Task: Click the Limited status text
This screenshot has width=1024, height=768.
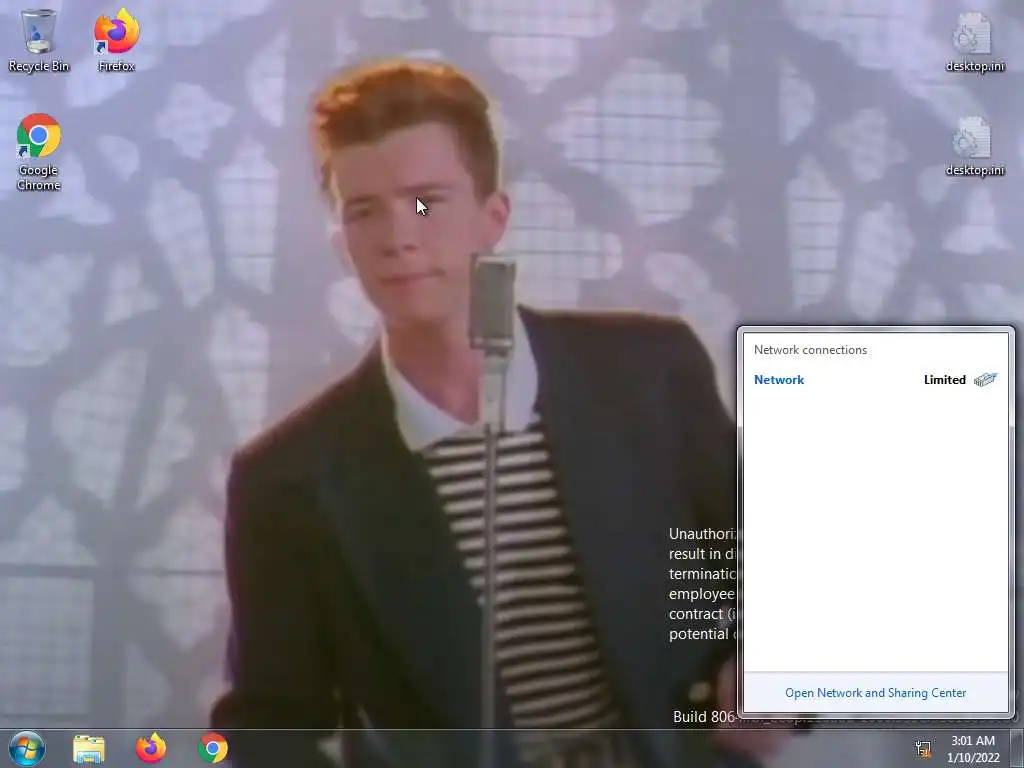Action: (x=944, y=380)
